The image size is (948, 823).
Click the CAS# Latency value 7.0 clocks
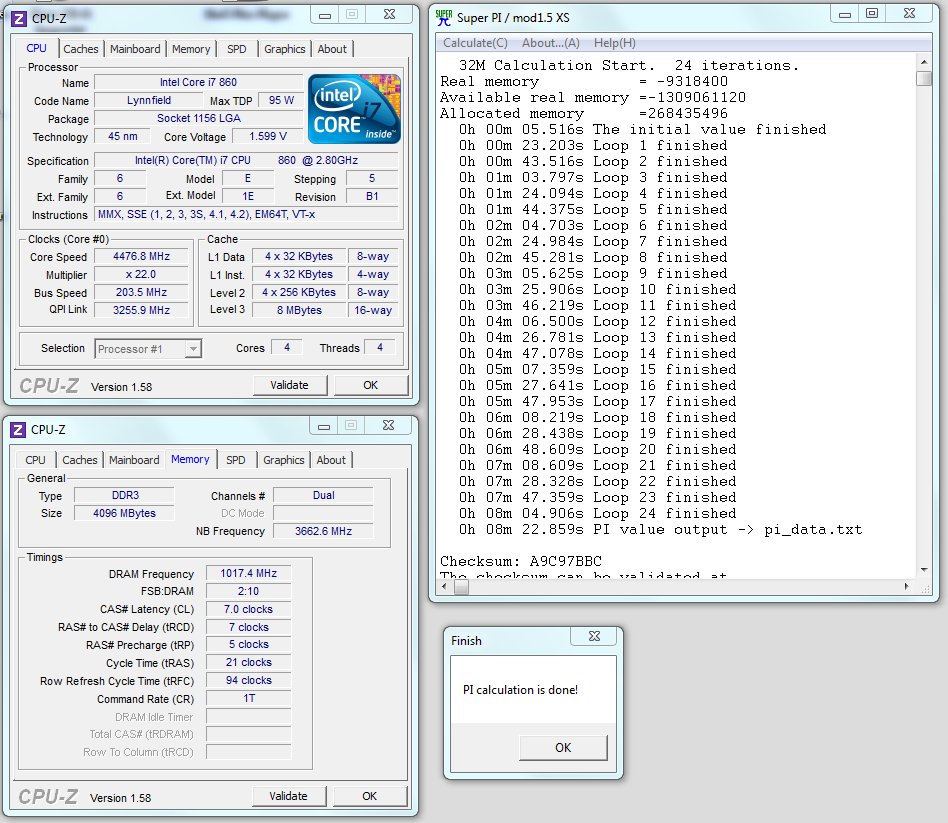click(x=248, y=610)
